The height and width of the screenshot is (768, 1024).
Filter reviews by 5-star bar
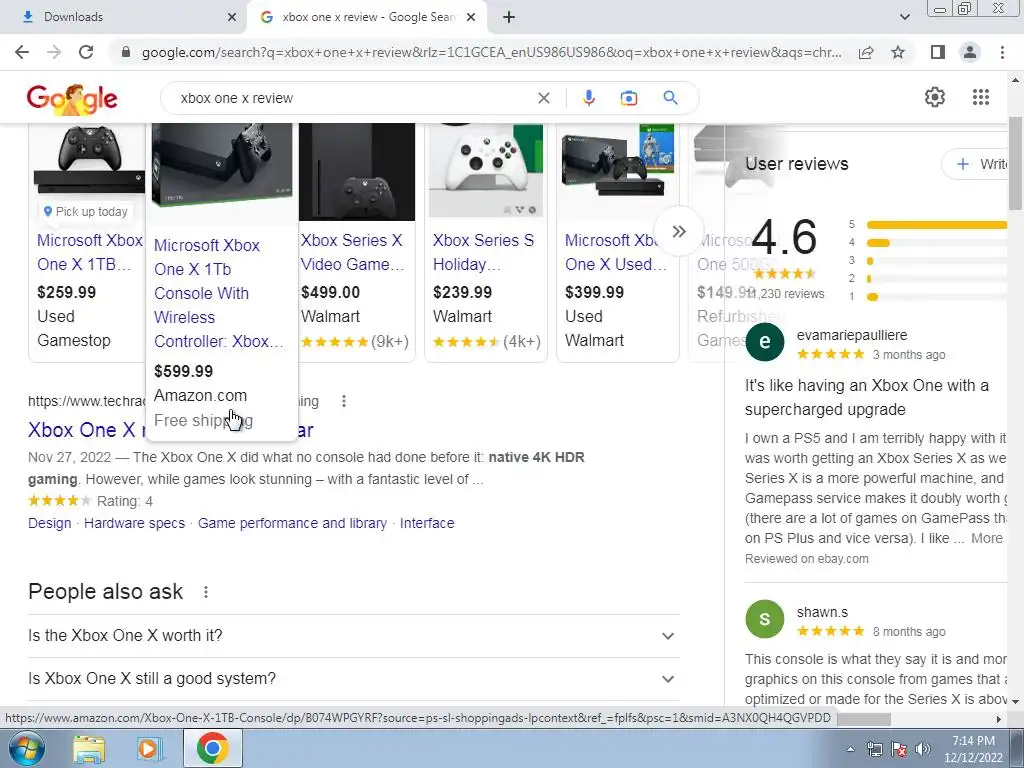pos(936,225)
